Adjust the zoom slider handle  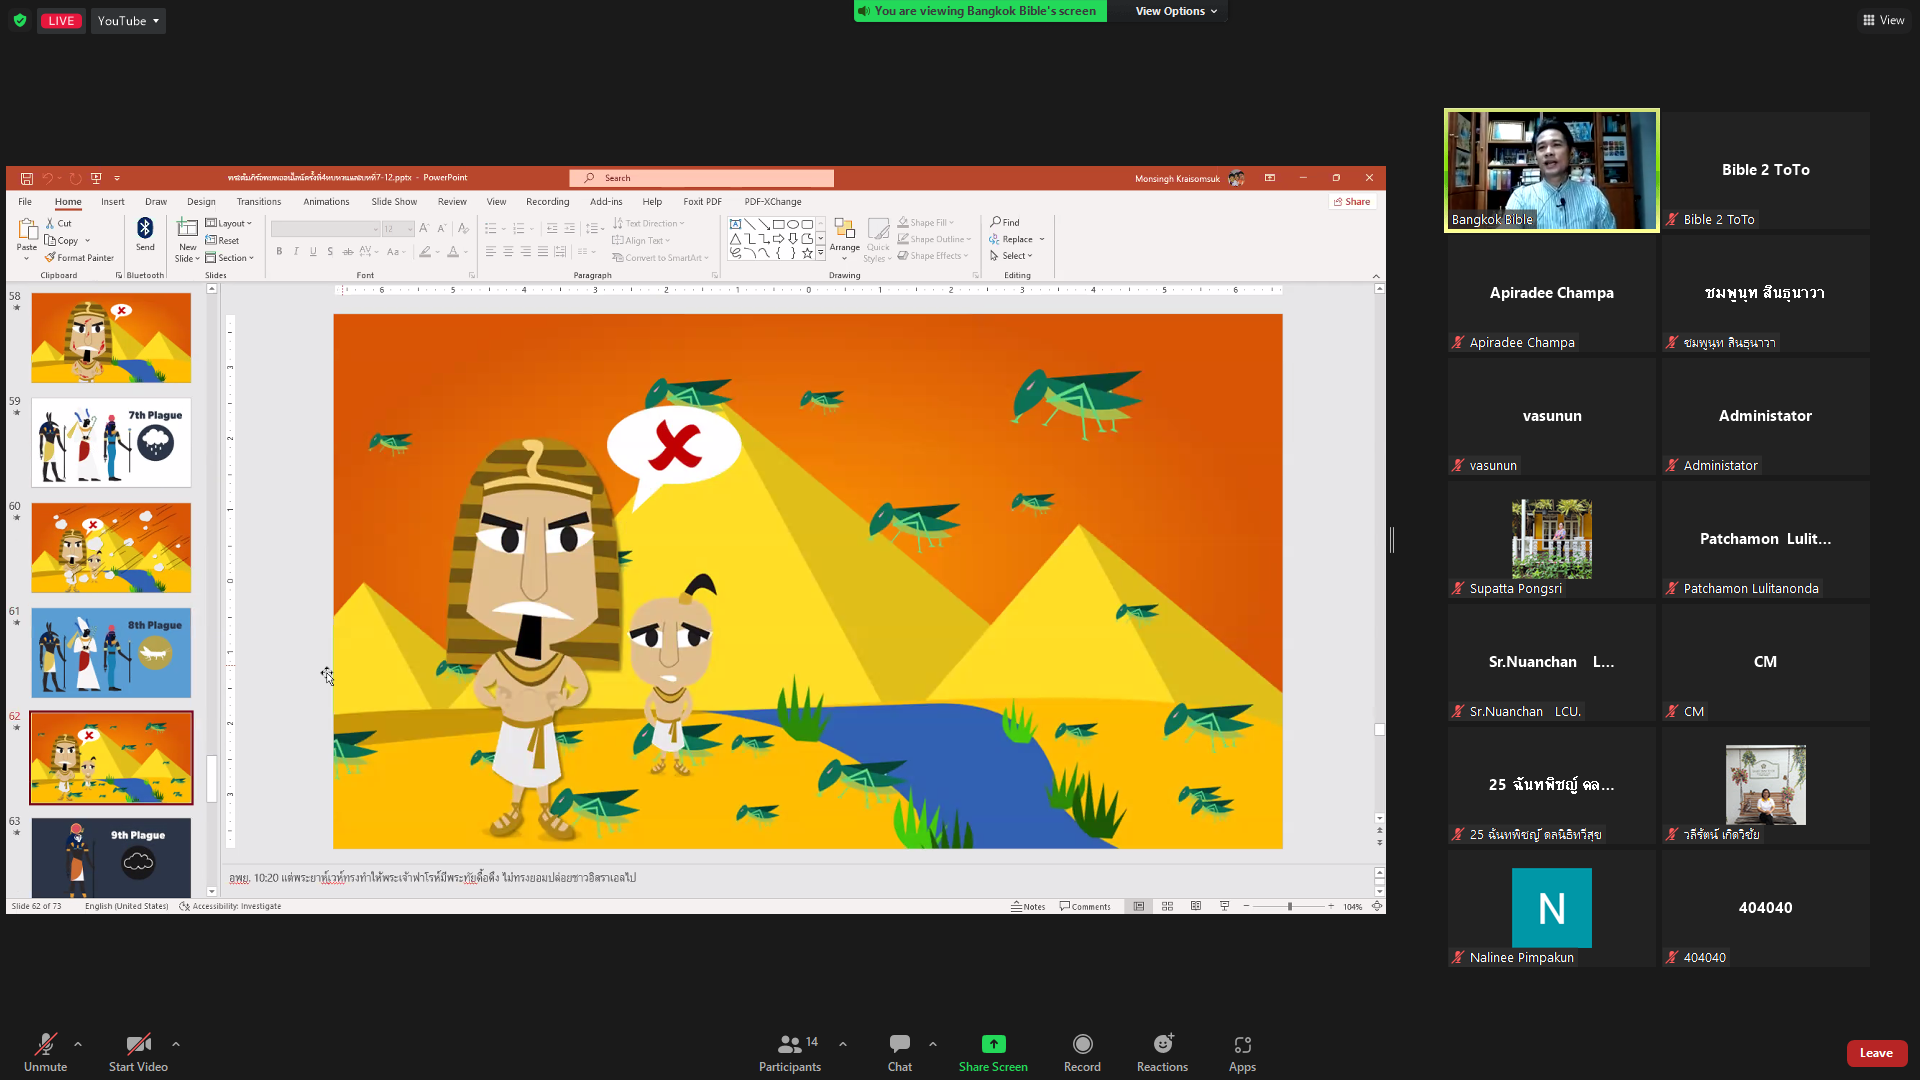tap(1289, 906)
